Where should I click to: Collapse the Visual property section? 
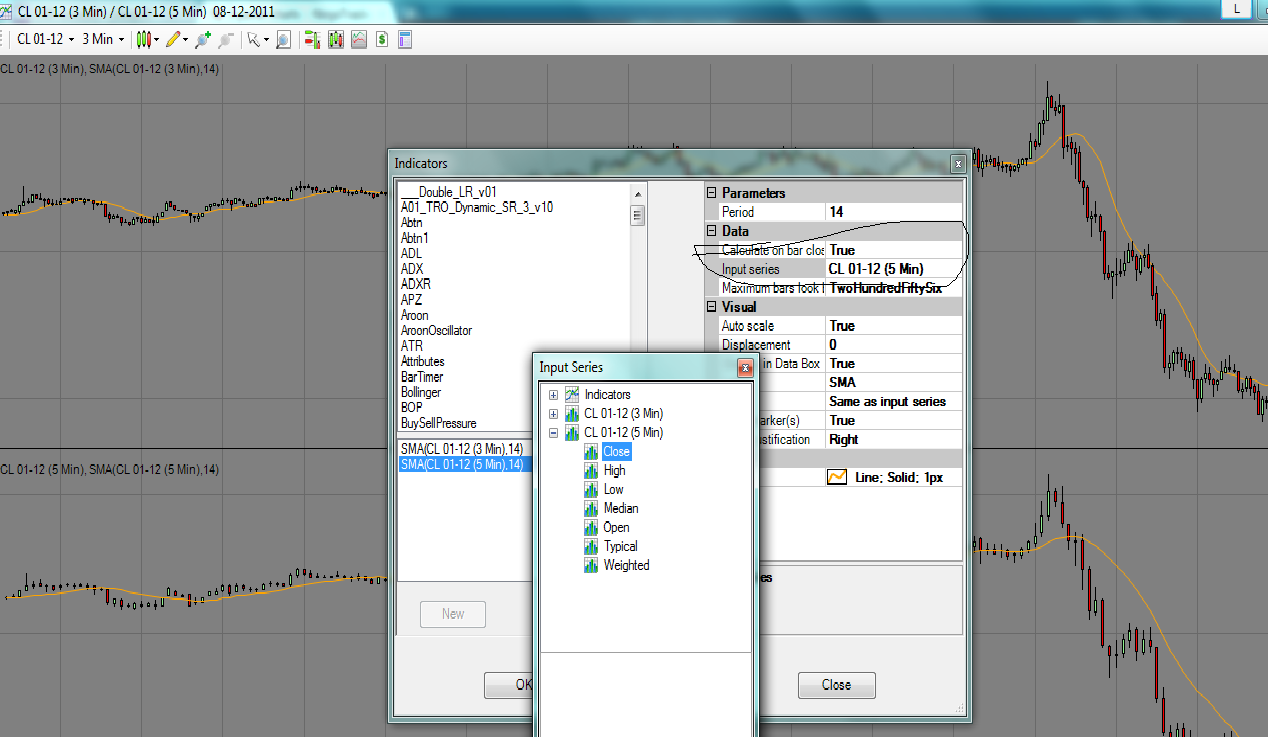tap(711, 307)
